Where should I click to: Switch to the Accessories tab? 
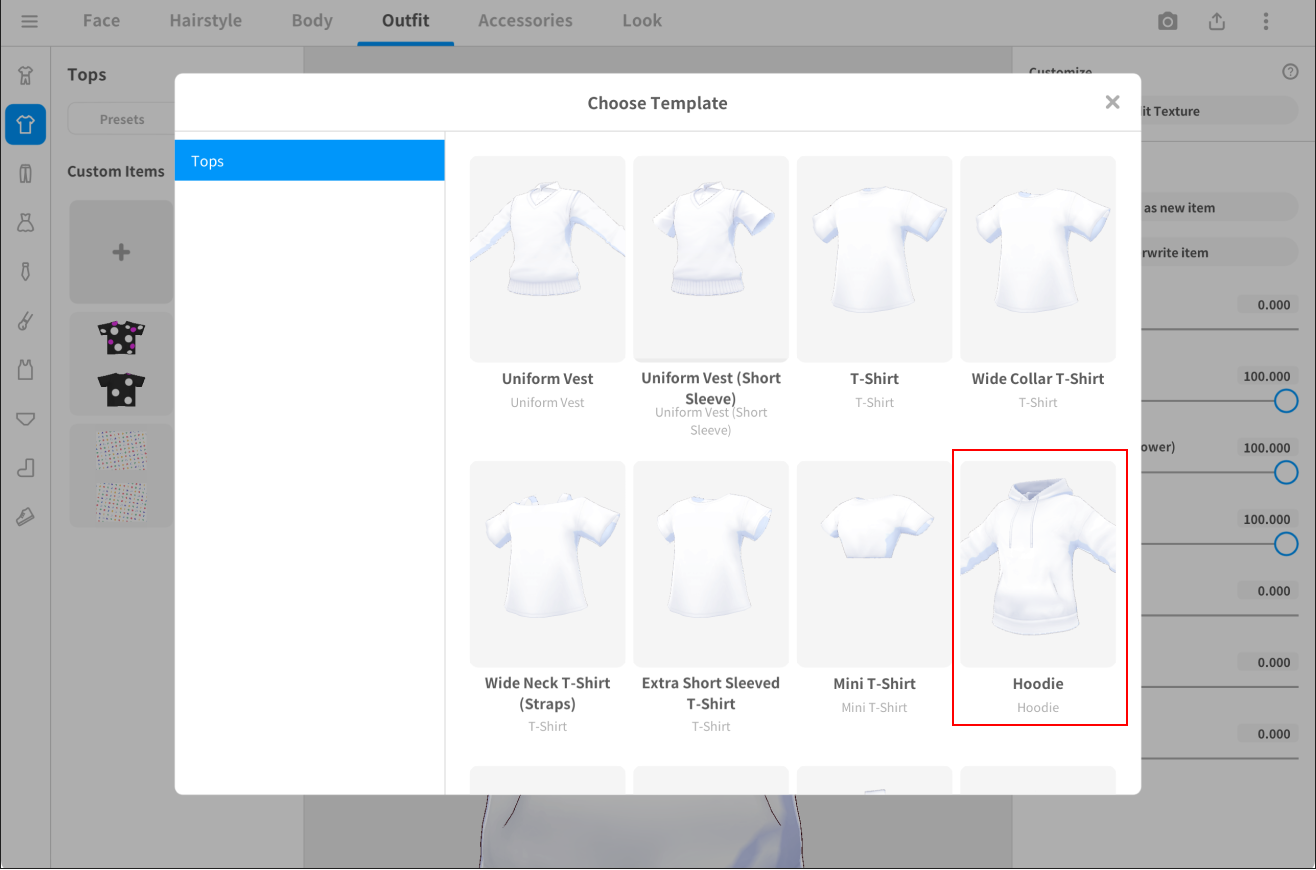[525, 21]
